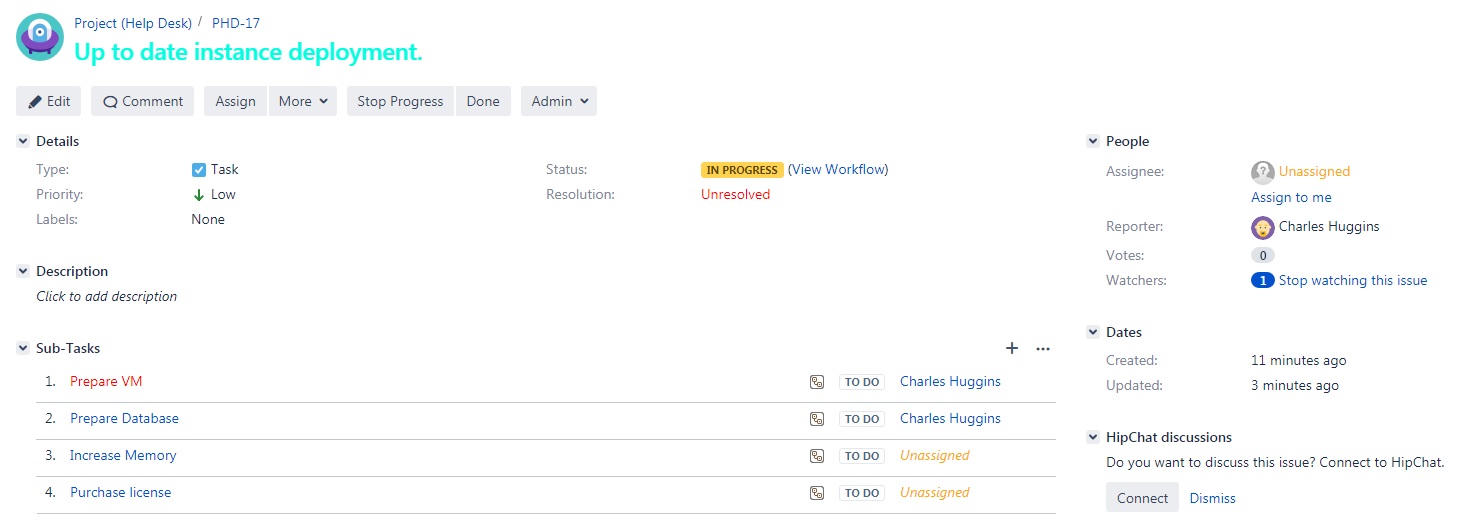Click the project avatar icon

tap(40, 37)
